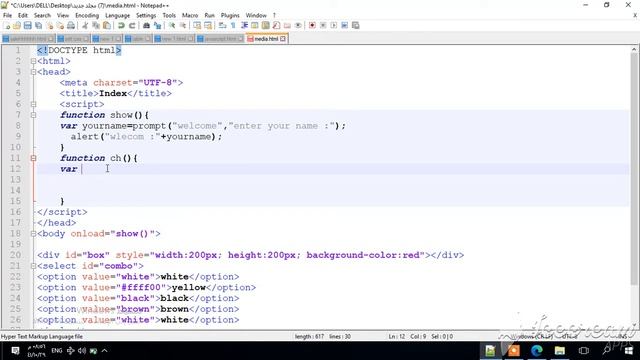640x360 pixels.
Task: Open the Macro menu
Action: (190, 16)
